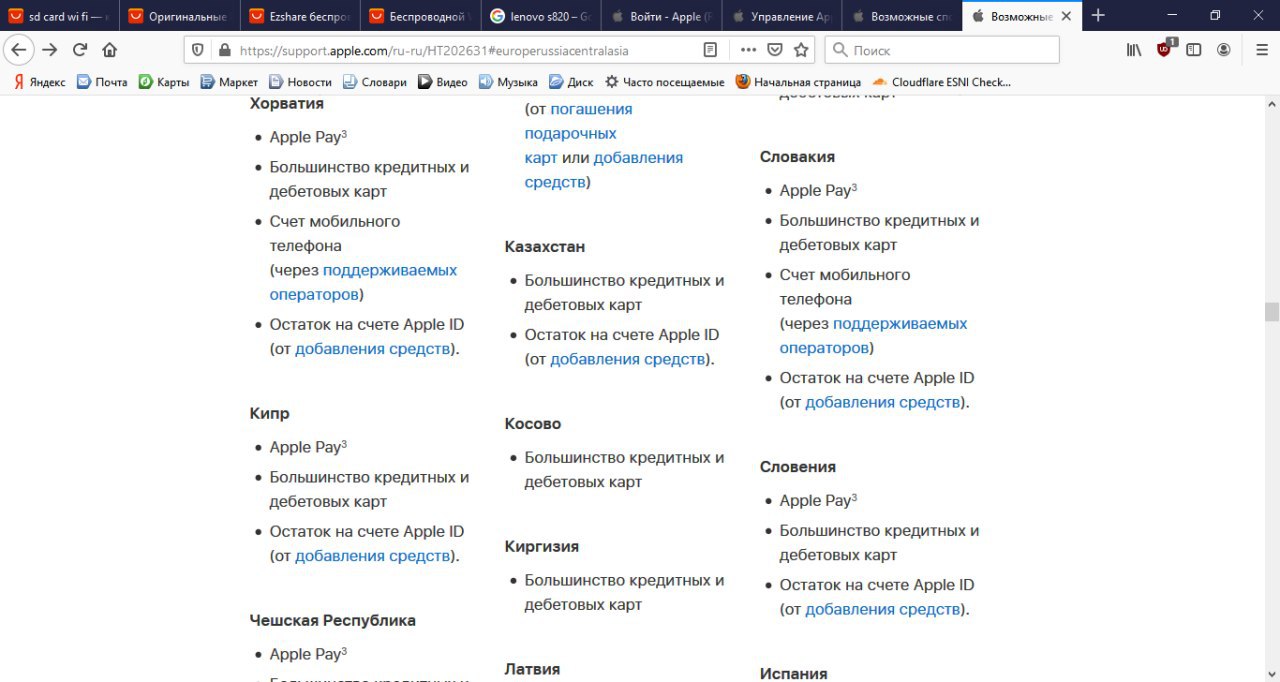This screenshot has height=682, width=1280.
Task: Open поддерживаемых операторов link under Хорватия
Action: tap(363, 282)
